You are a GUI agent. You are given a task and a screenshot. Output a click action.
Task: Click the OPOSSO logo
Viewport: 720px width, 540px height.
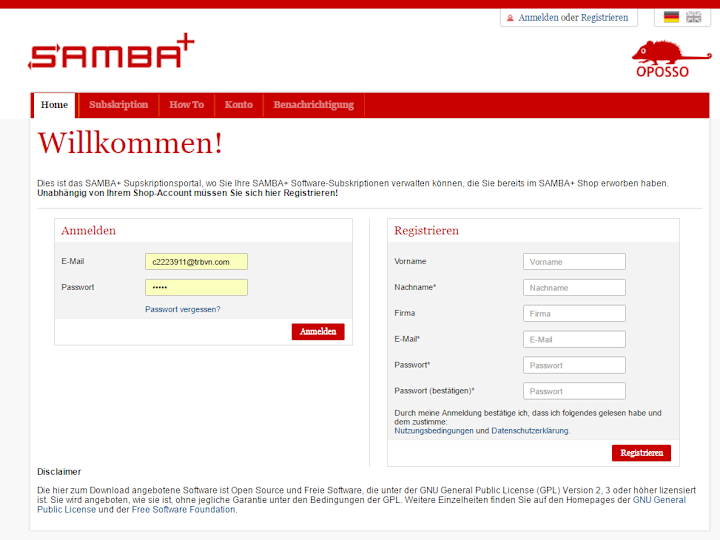coord(671,59)
